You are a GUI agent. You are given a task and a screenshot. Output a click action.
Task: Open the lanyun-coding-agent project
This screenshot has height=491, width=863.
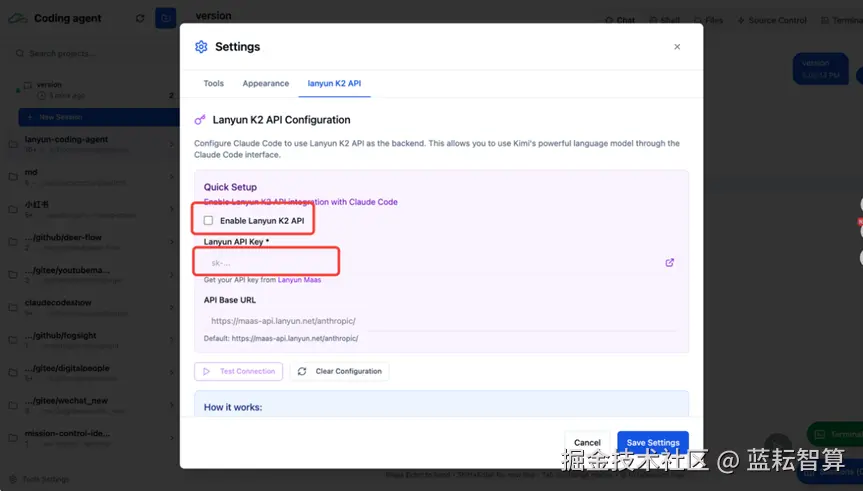[91, 144]
